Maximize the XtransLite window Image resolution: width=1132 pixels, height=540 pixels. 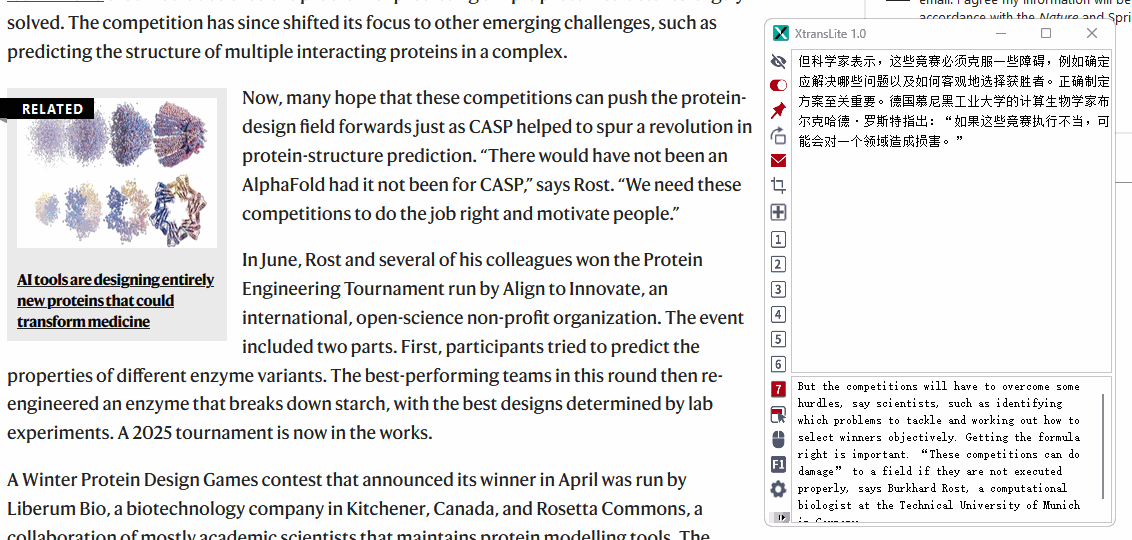coord(1046,34)
